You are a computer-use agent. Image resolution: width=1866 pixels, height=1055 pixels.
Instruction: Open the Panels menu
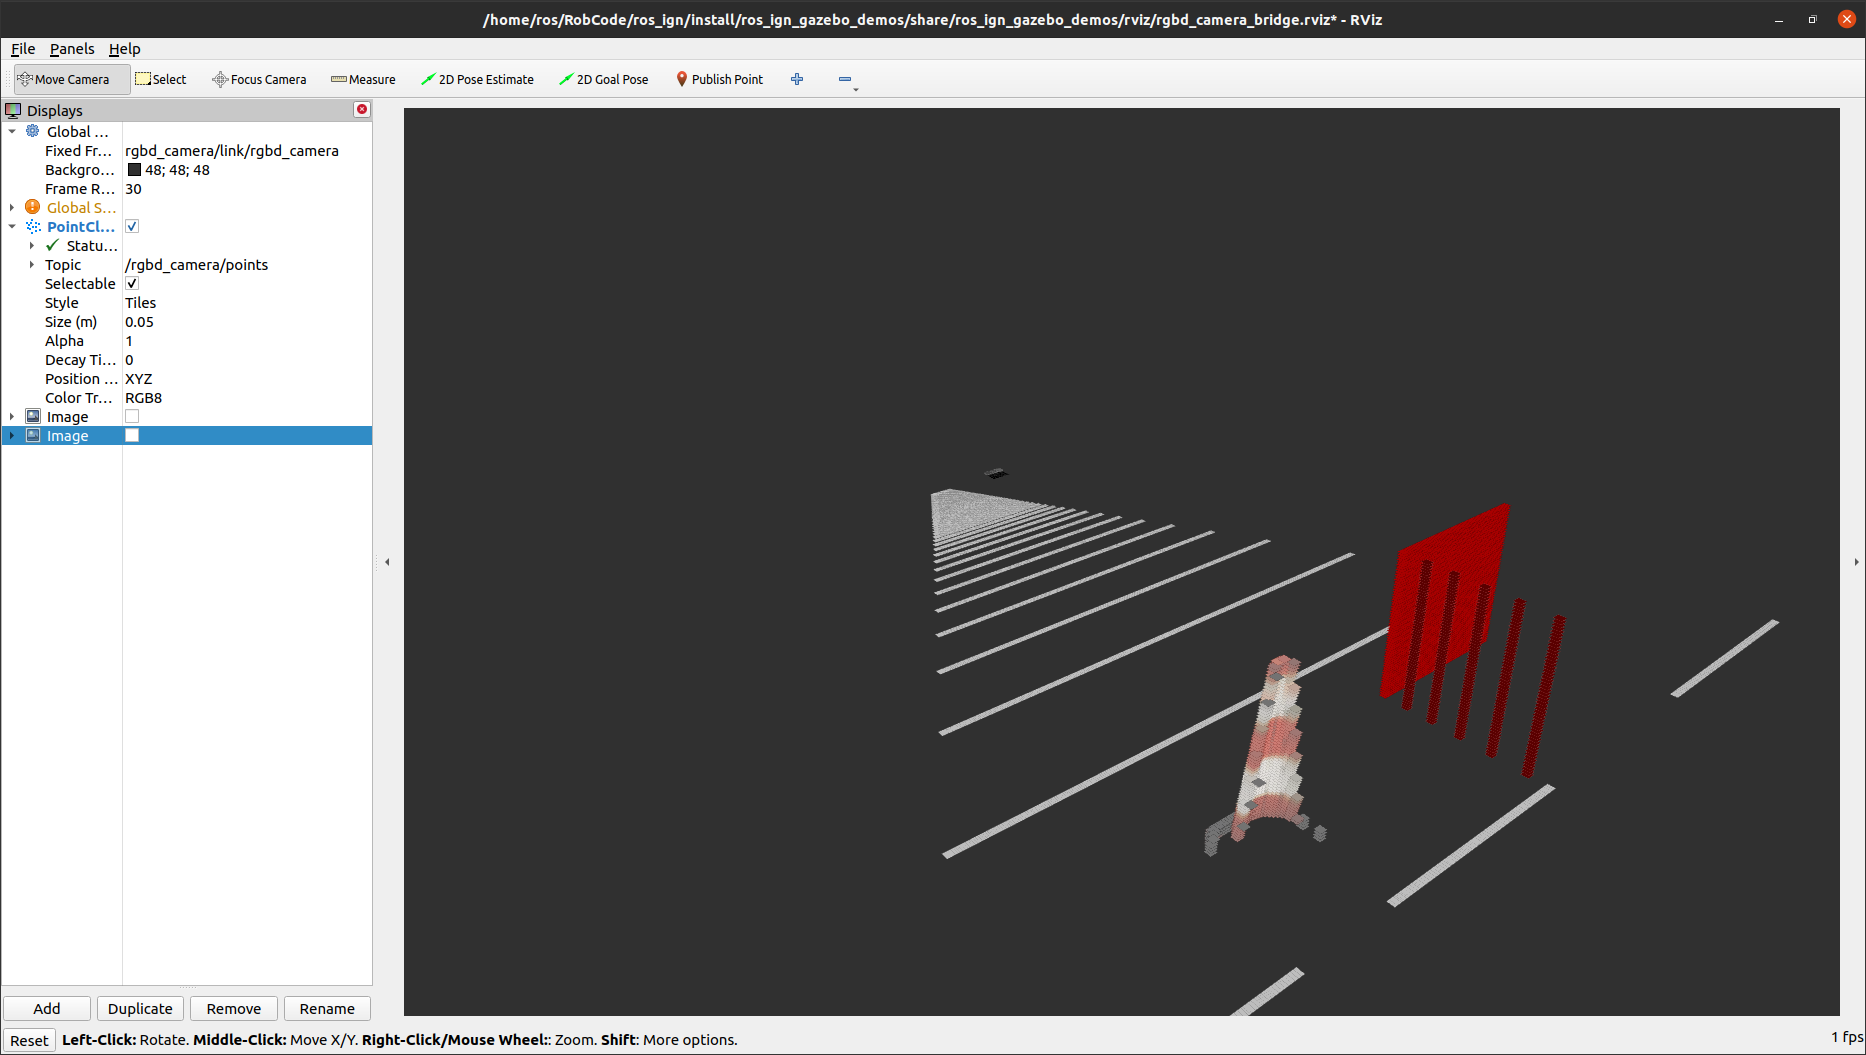point(71,48)
